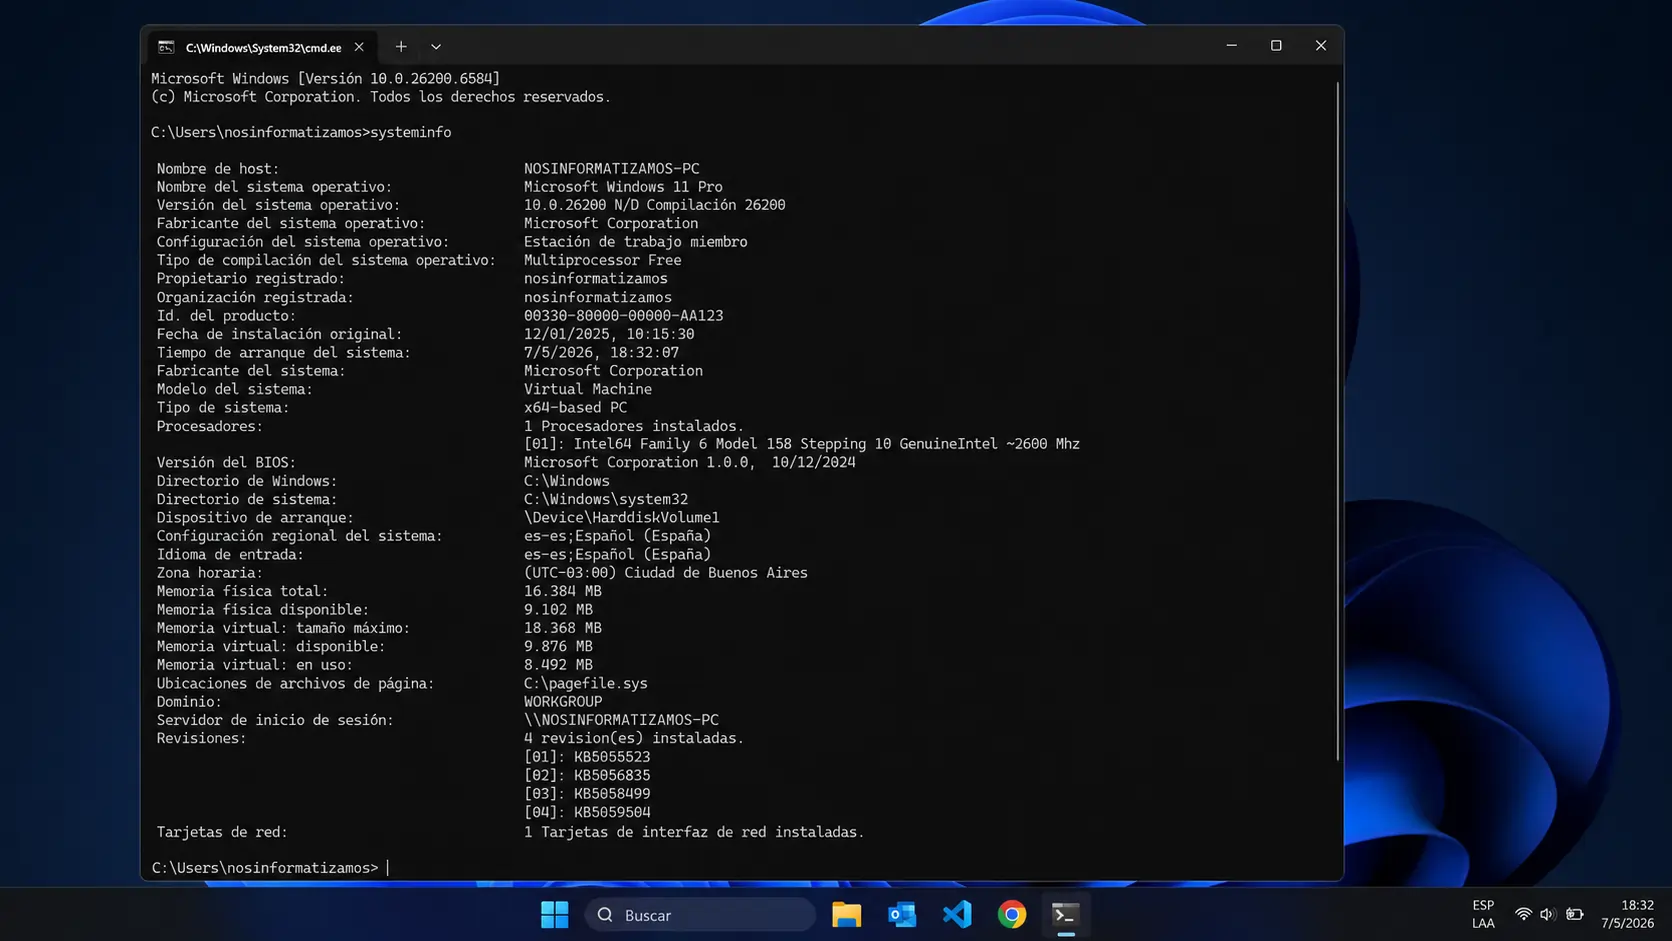Click the '4 revisión(es) instaladas.' line
This screenshot has height=941, width=1672.
click(x=634, y=739)
